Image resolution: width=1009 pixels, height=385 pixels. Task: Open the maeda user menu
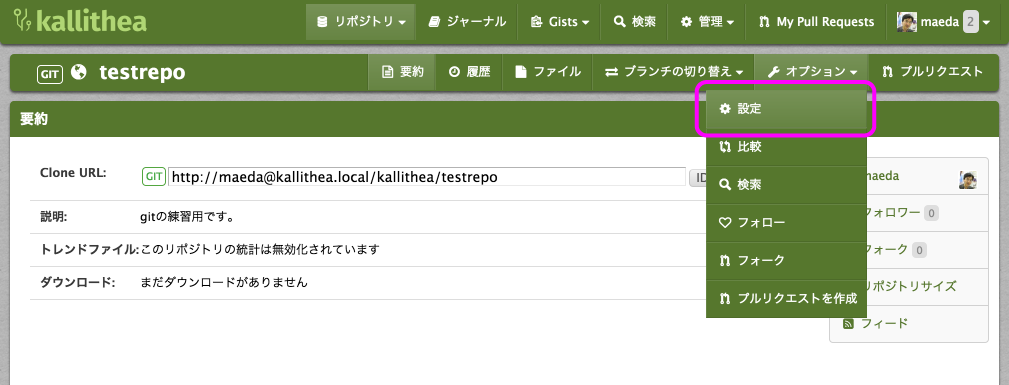tap(943, 22)
